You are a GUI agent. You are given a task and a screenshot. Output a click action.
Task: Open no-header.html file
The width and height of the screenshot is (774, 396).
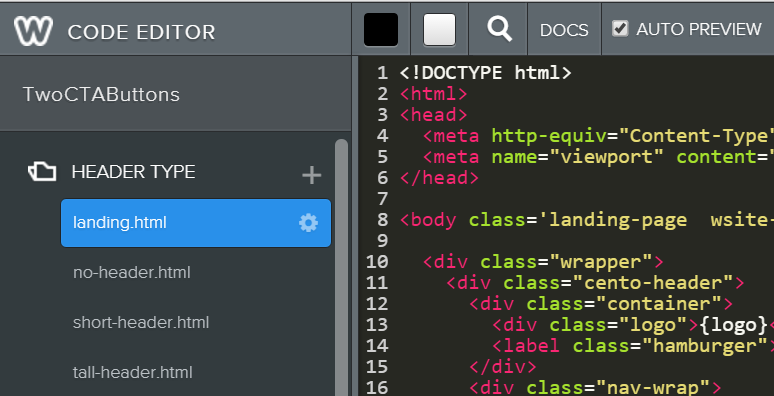click(132, 273)
